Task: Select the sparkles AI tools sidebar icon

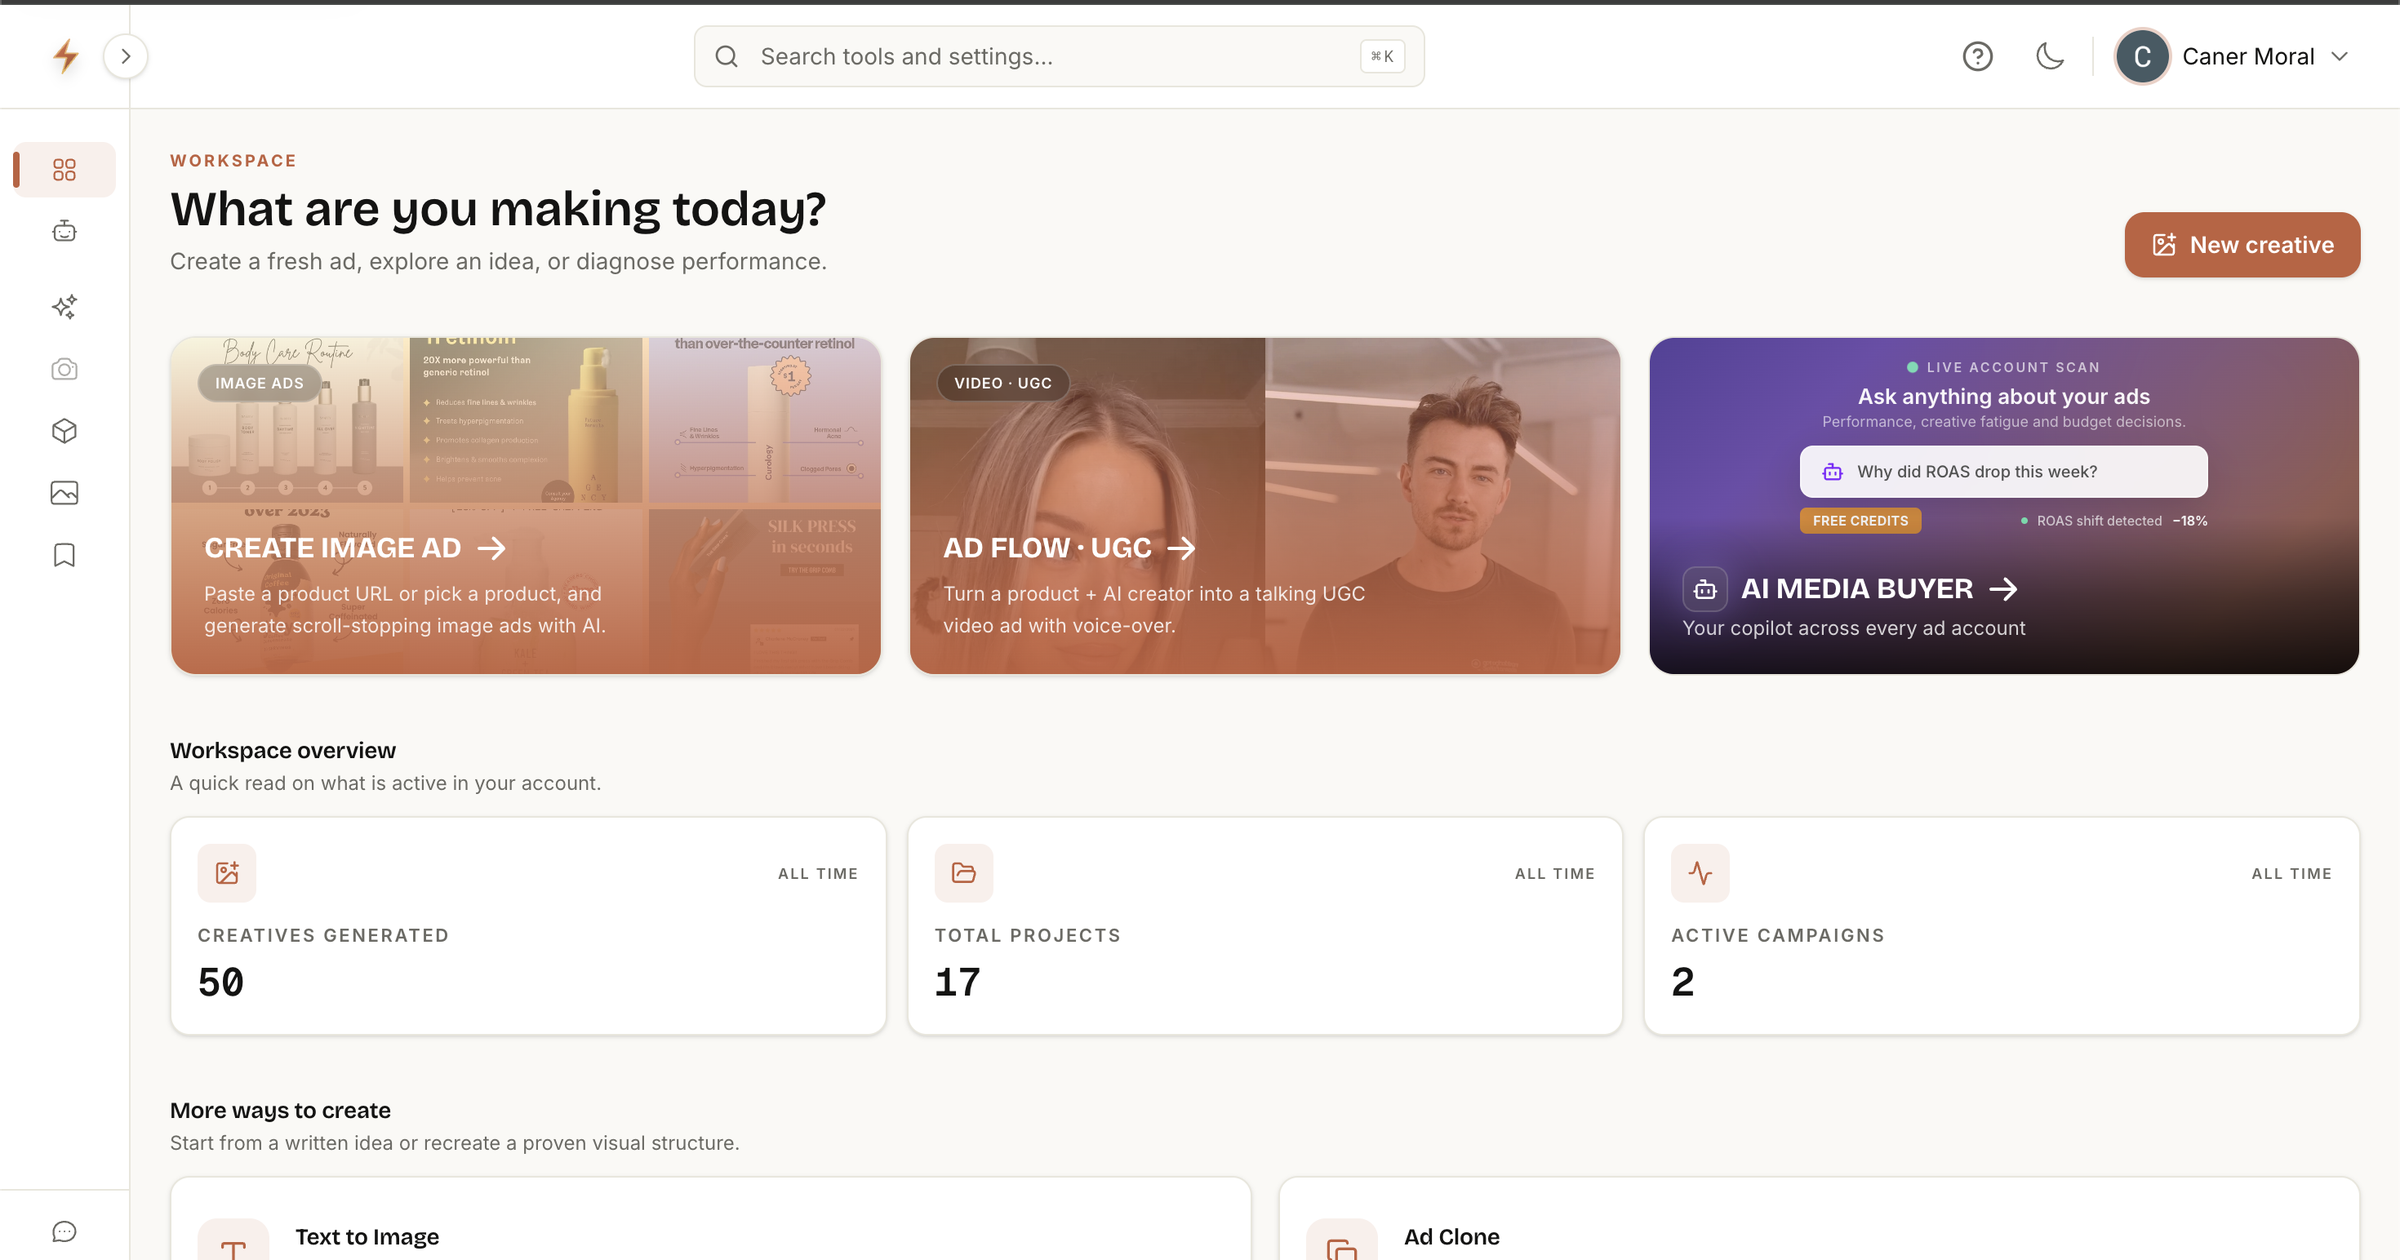Action: pyautogui.click(x=64, y=307)
